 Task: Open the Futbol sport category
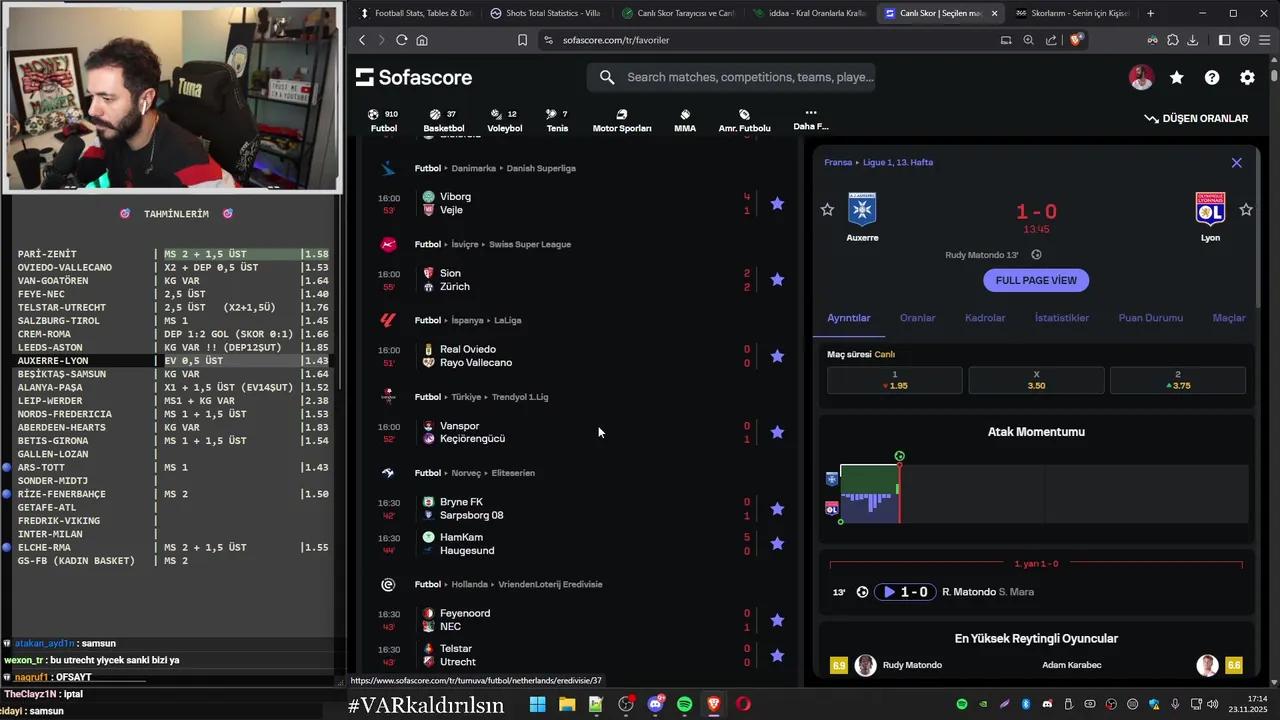pos(383,121)
